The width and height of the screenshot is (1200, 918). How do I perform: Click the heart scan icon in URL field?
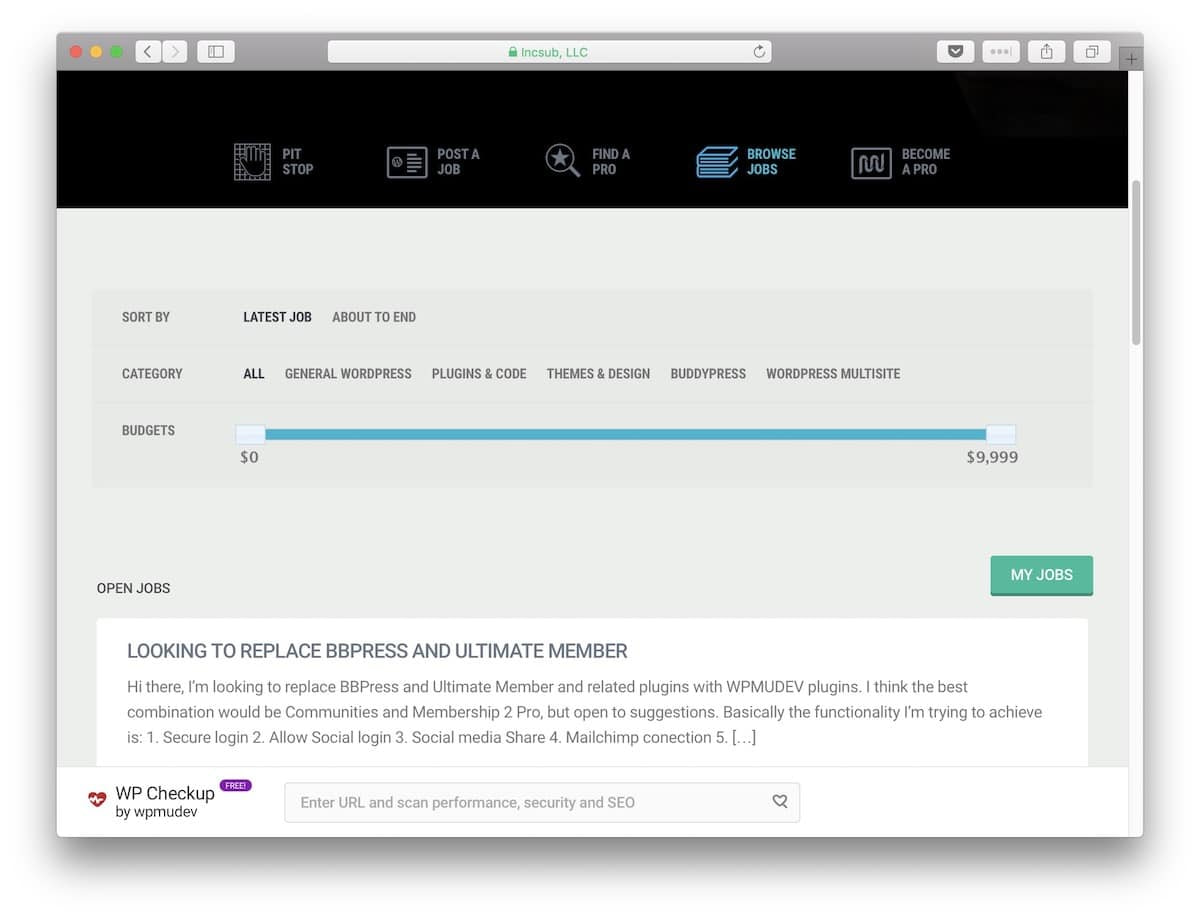[x=780, y=802]
